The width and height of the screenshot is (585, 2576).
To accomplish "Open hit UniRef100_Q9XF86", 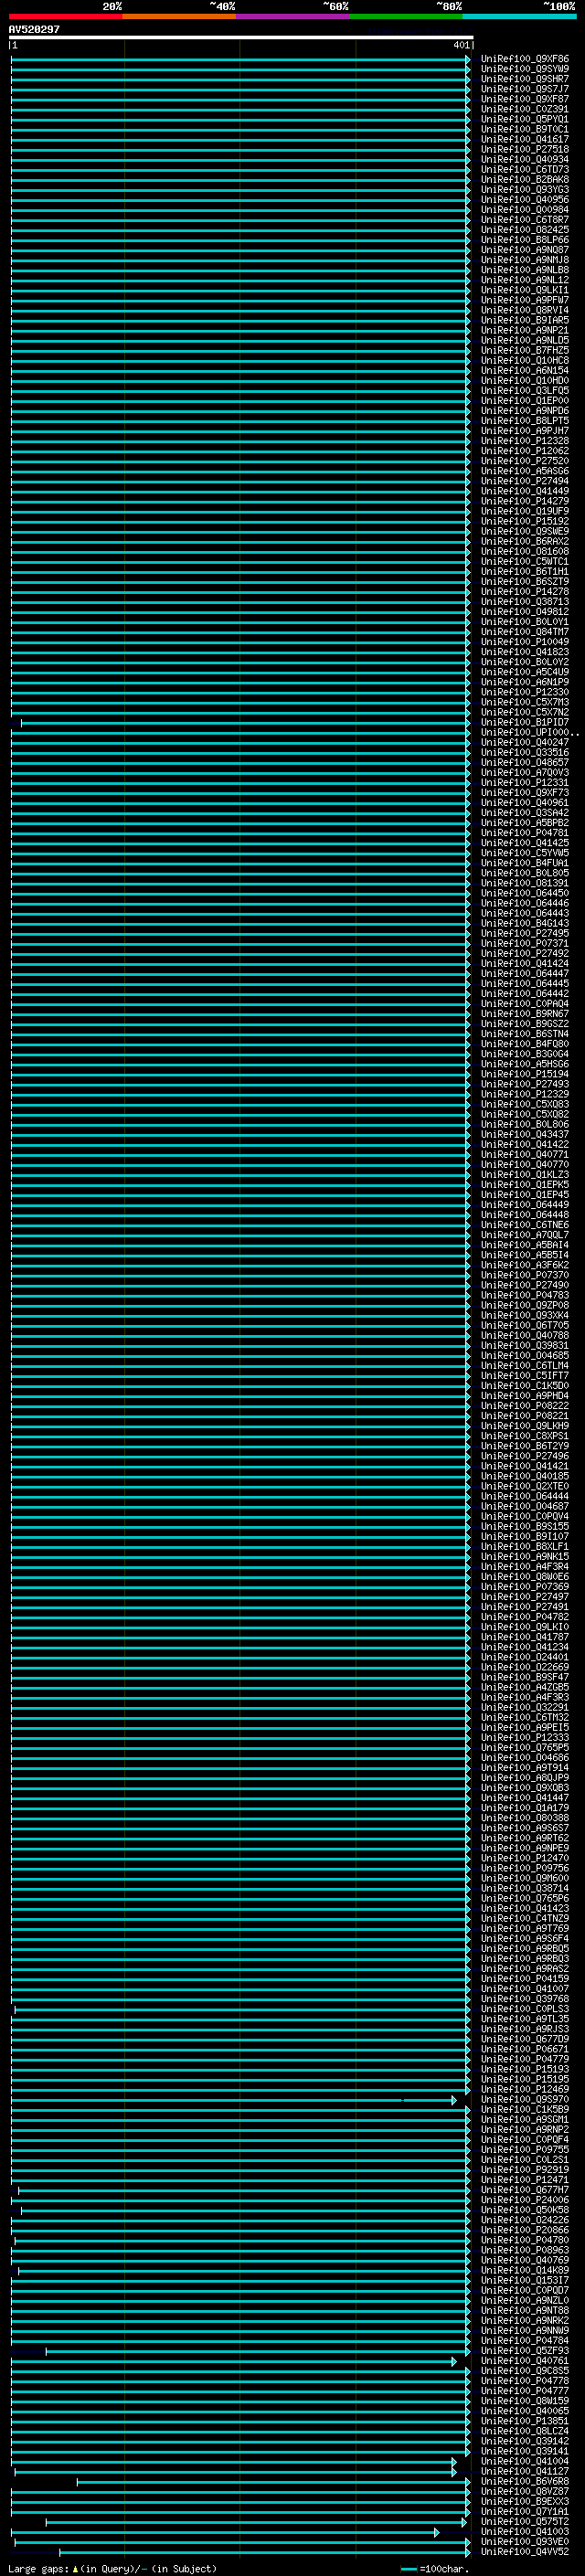I will click(525, 59).
